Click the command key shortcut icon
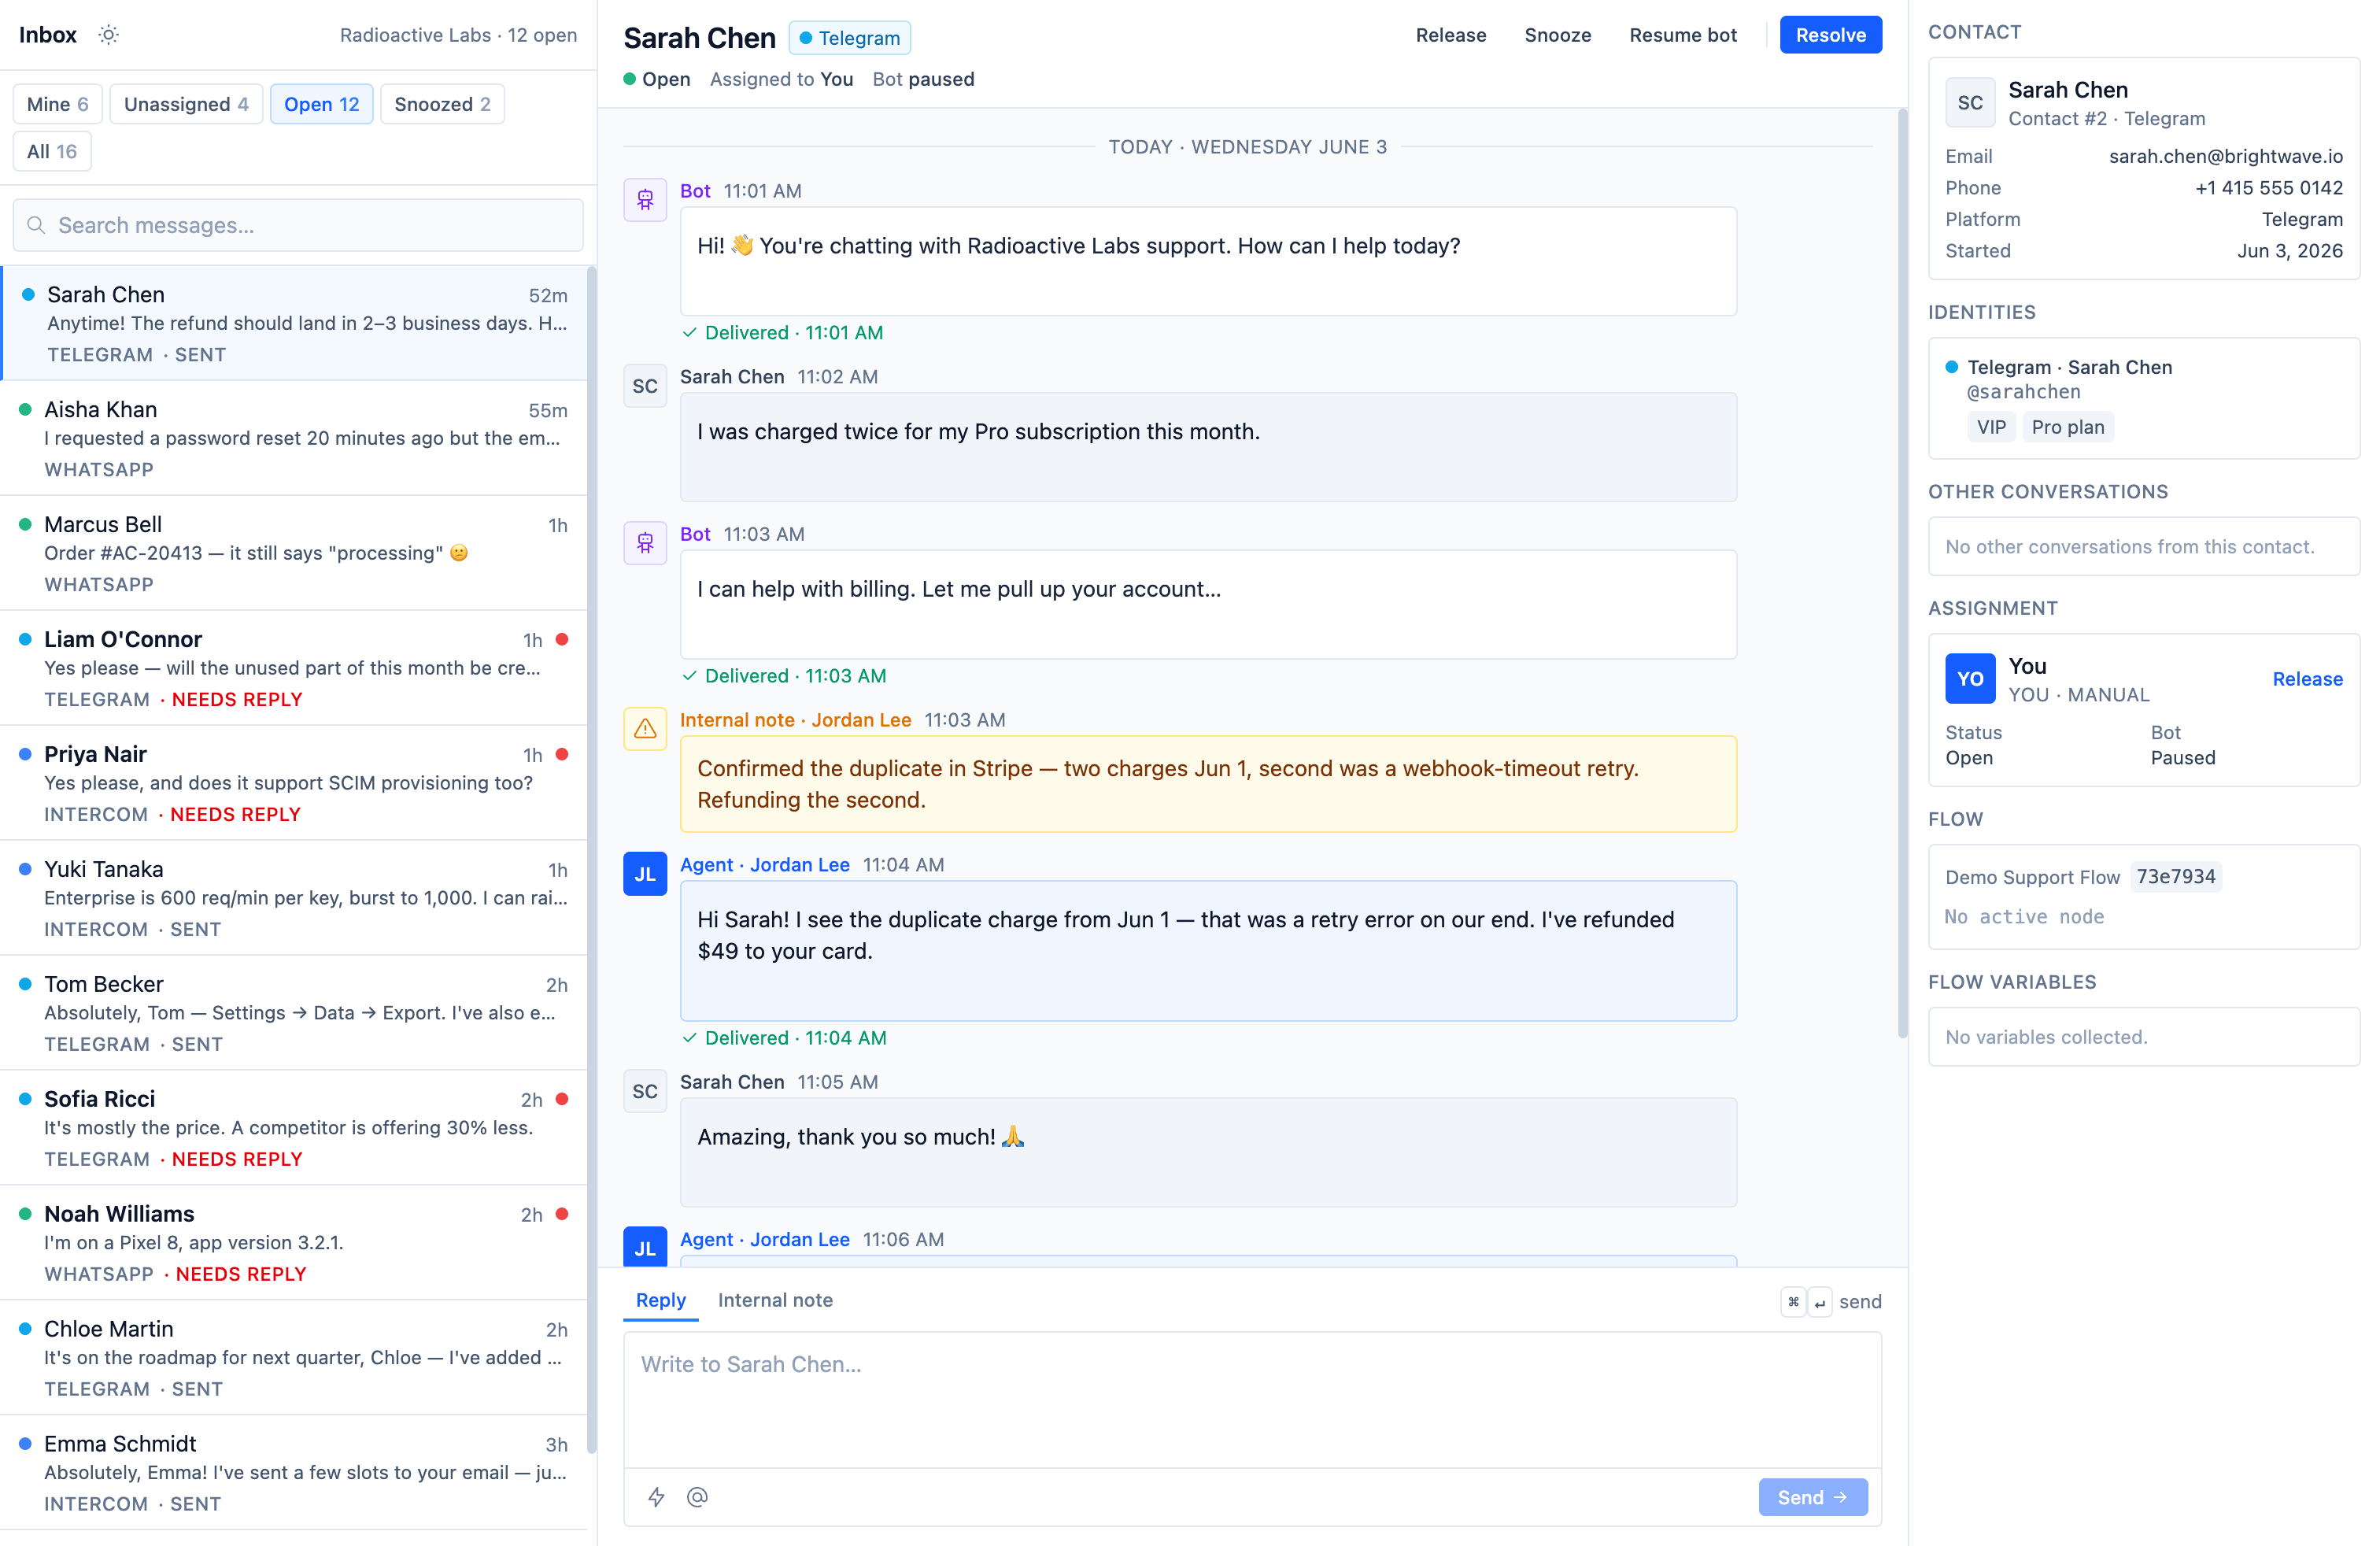The height and width of the screenshot is (1546, 2380). point(1793,1301)
